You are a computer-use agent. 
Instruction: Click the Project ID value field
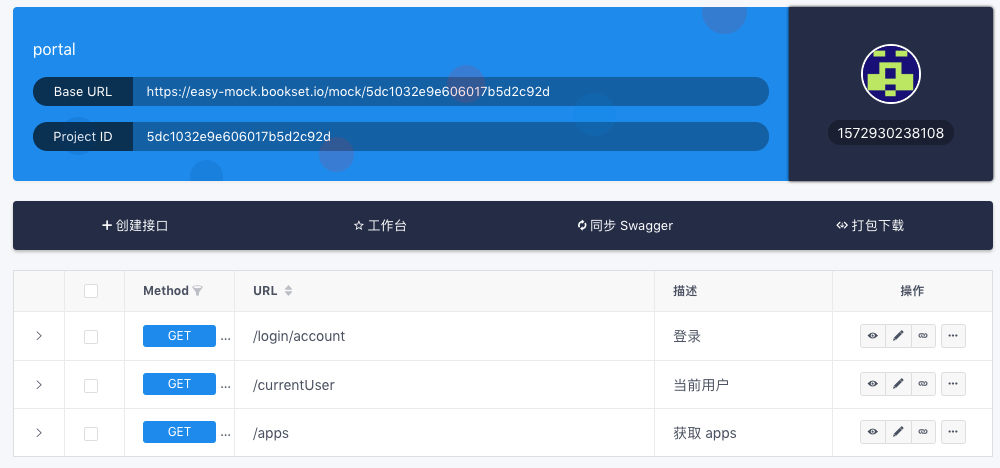pos(450,136)
